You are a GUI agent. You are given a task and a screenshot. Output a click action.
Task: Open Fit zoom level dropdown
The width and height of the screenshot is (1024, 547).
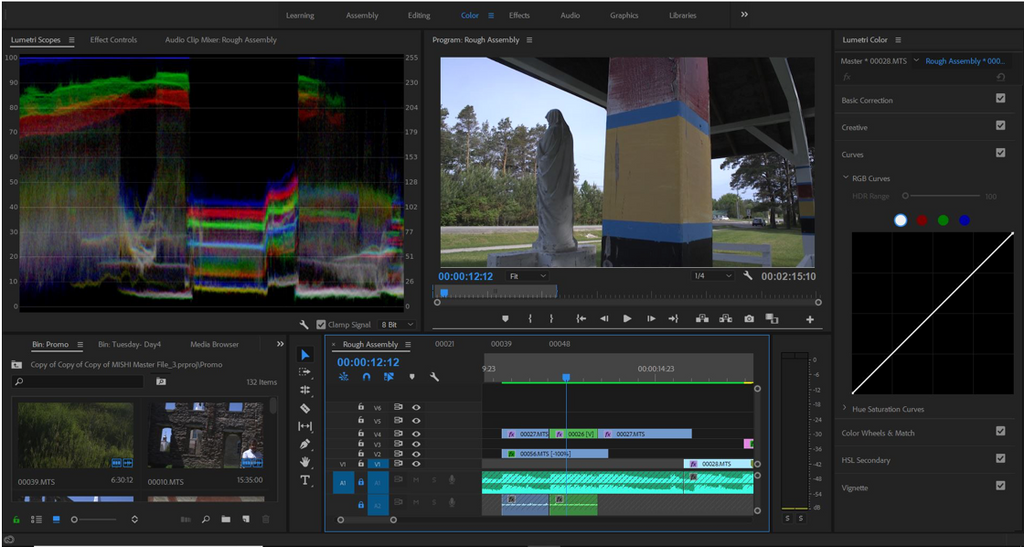tap(528, 276)
